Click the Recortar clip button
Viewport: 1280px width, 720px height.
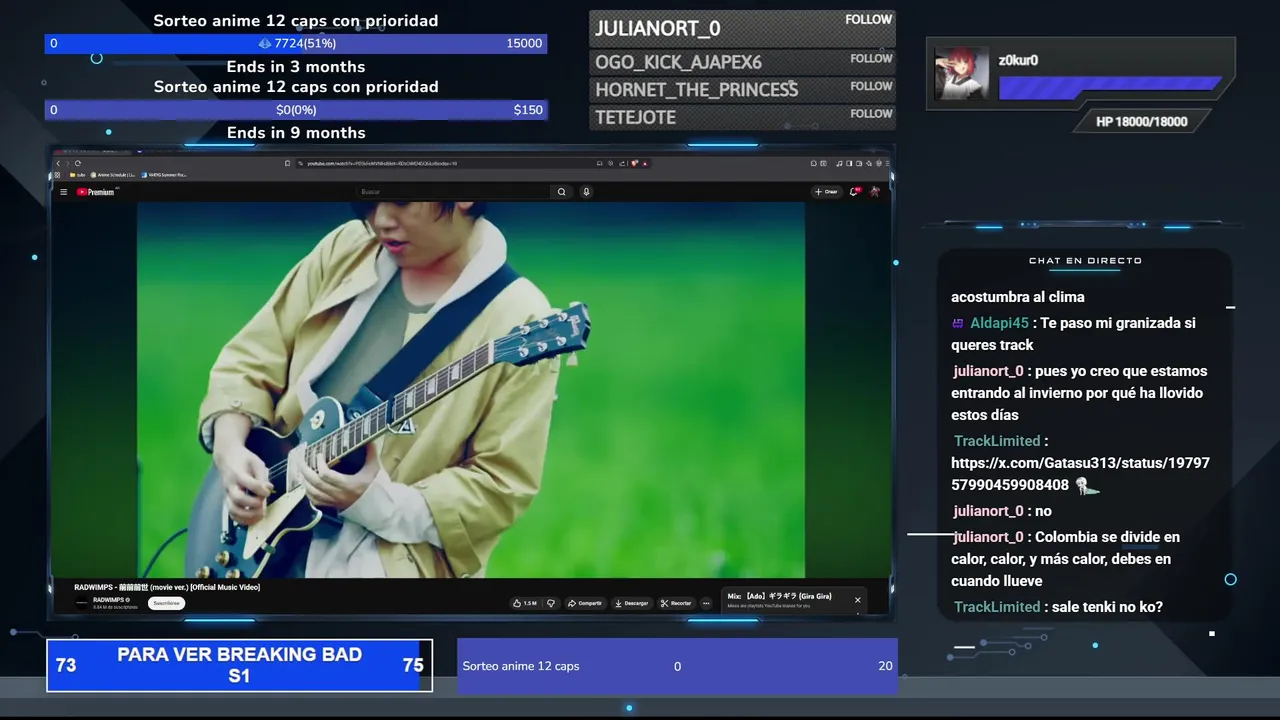[x=677, y=603]
